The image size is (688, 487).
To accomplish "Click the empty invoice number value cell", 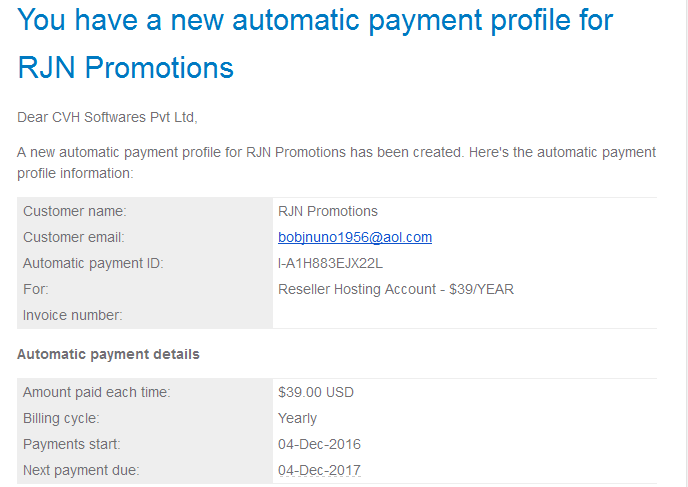I will 465,315.
